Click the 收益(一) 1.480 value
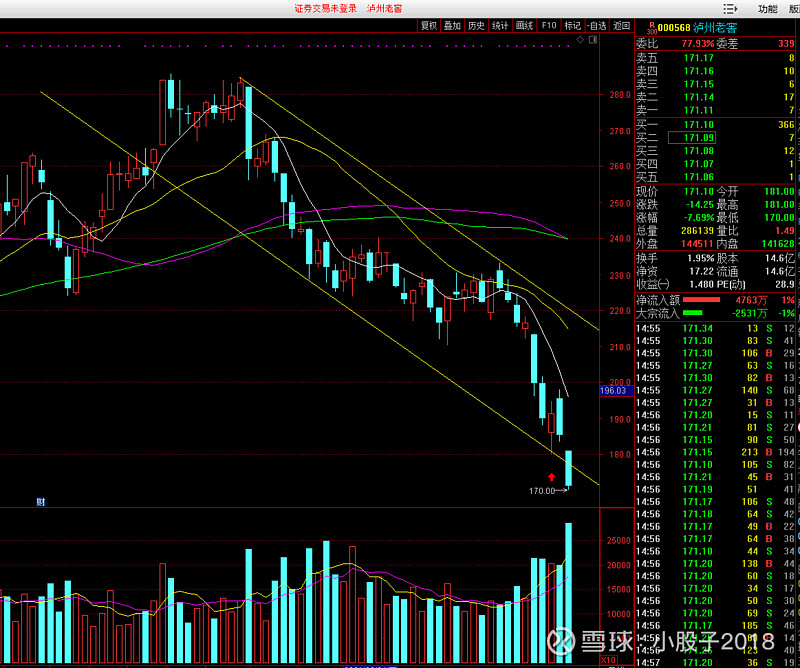This screenshot has height=668, width=800. (702, 285)
